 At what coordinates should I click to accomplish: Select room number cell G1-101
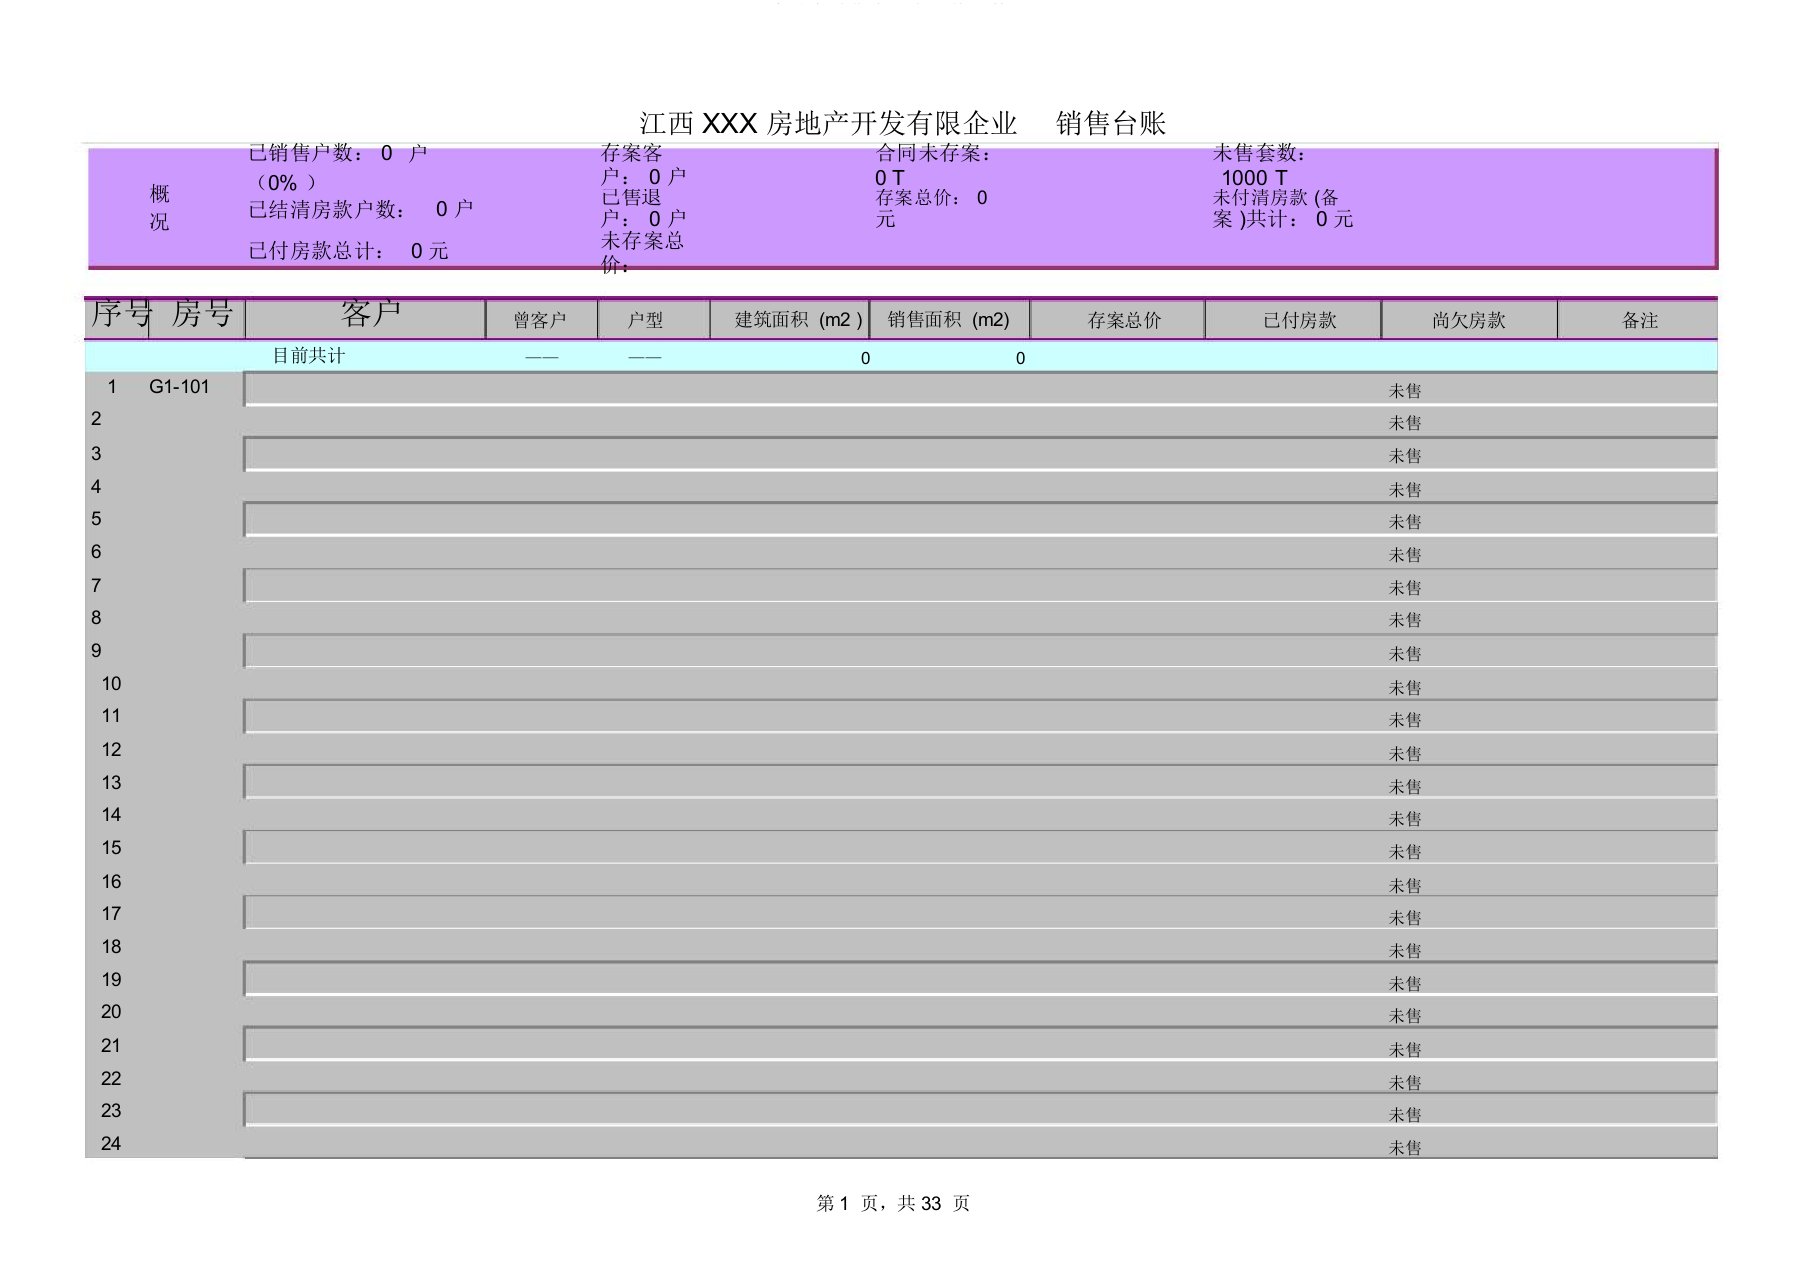coord(179,387)
